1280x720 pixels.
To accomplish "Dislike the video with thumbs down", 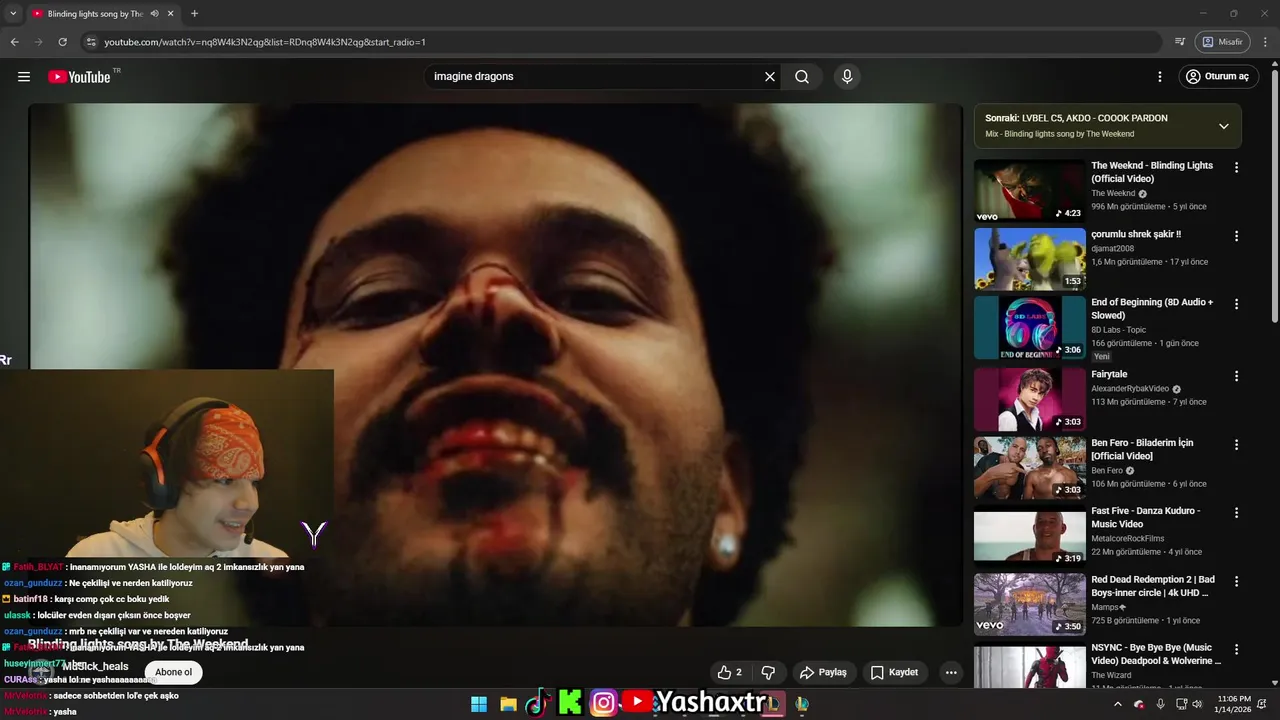I will [x=768, y=673].
